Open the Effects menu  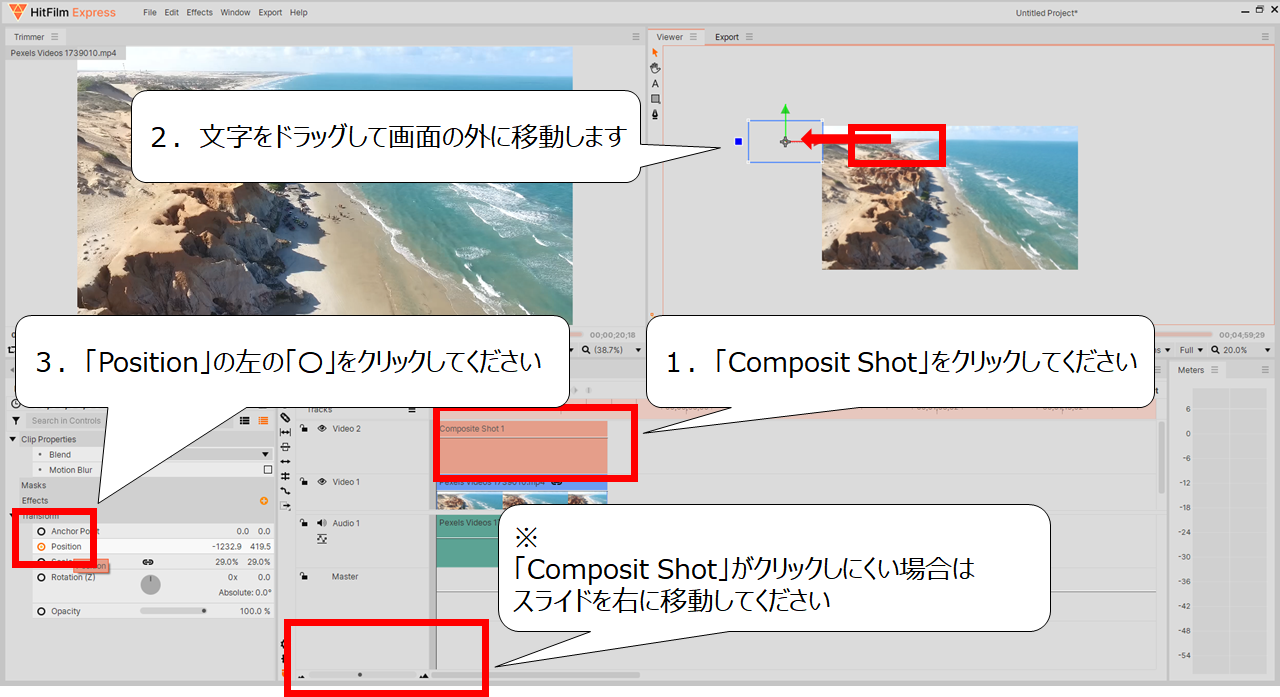coord(200,13)
